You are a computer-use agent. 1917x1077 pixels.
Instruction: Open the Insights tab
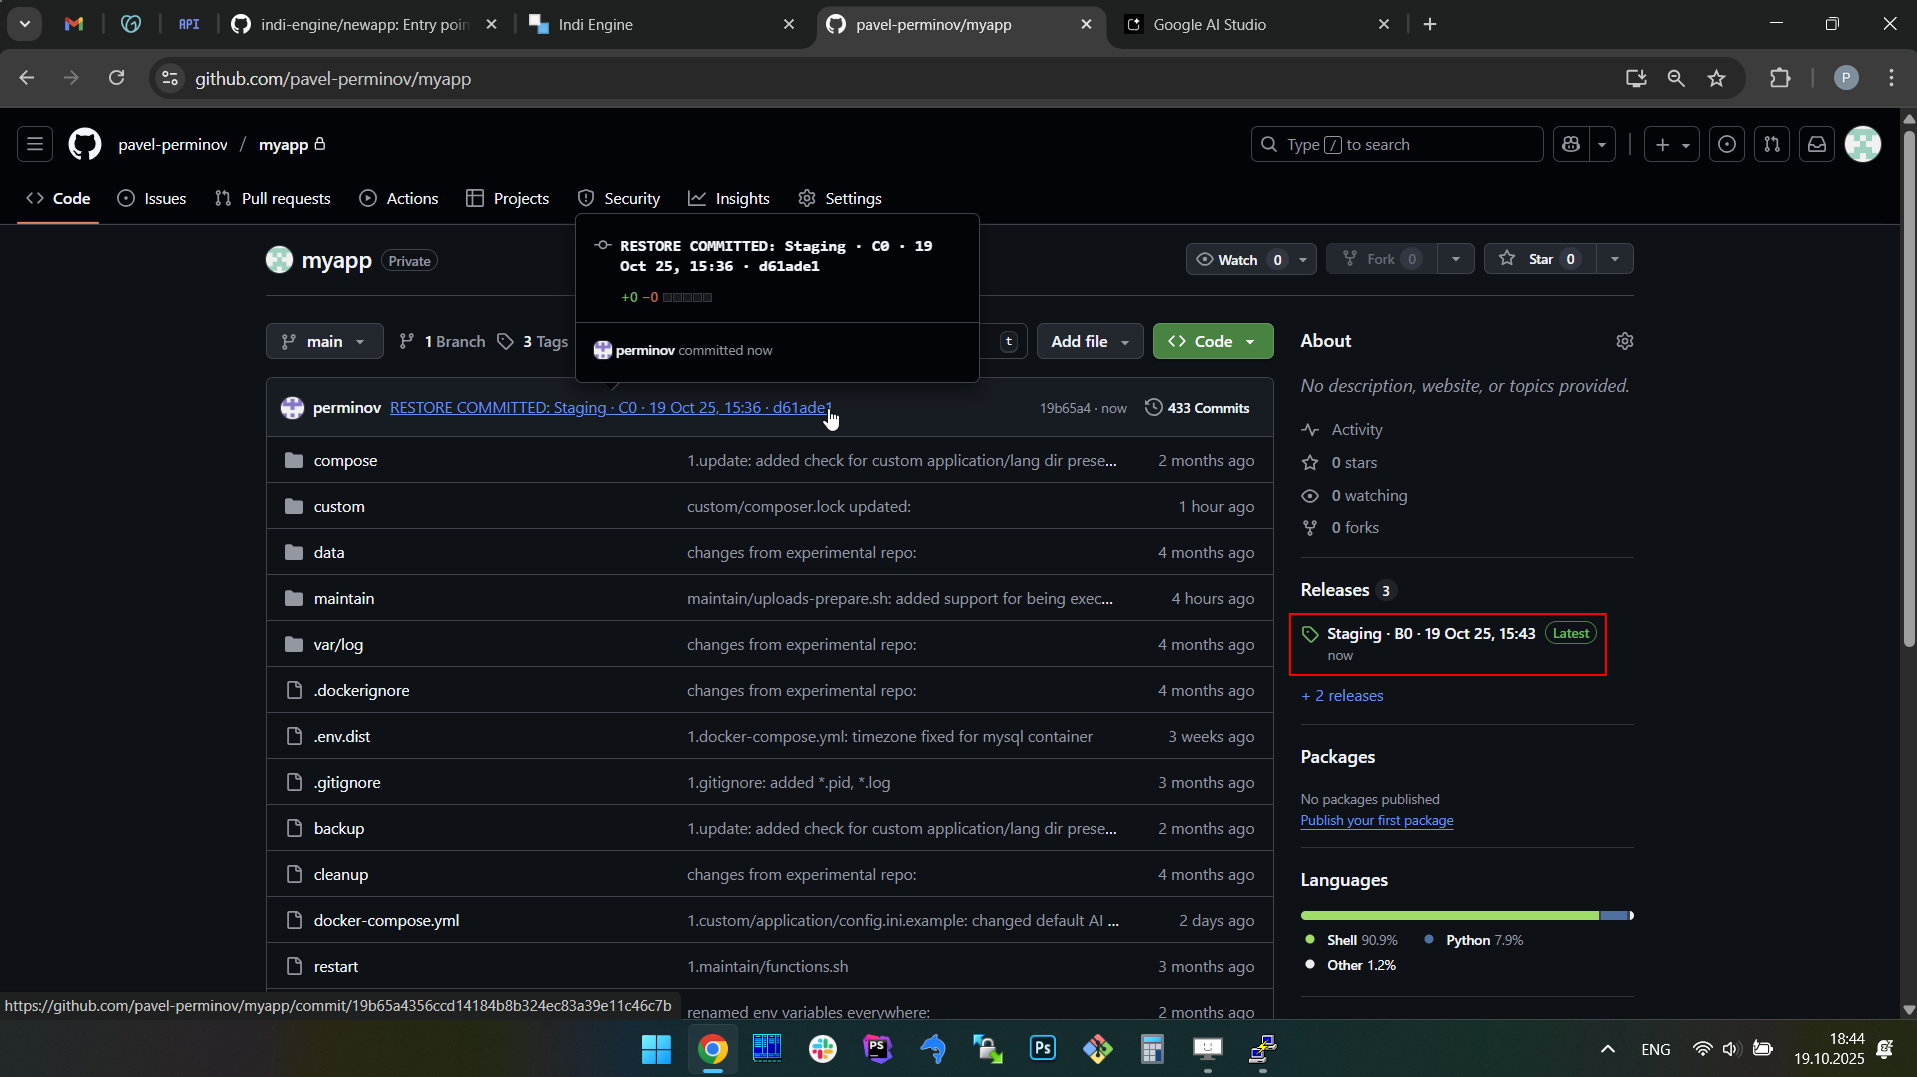click(729, 198)
